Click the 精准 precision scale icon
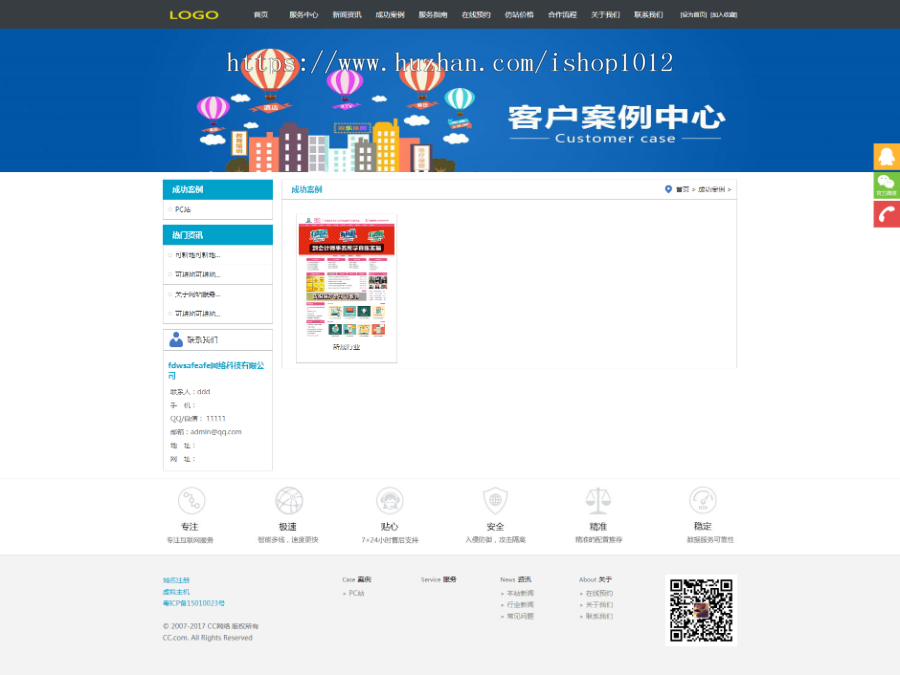This screenshot has width=900, height=675. 597,501
